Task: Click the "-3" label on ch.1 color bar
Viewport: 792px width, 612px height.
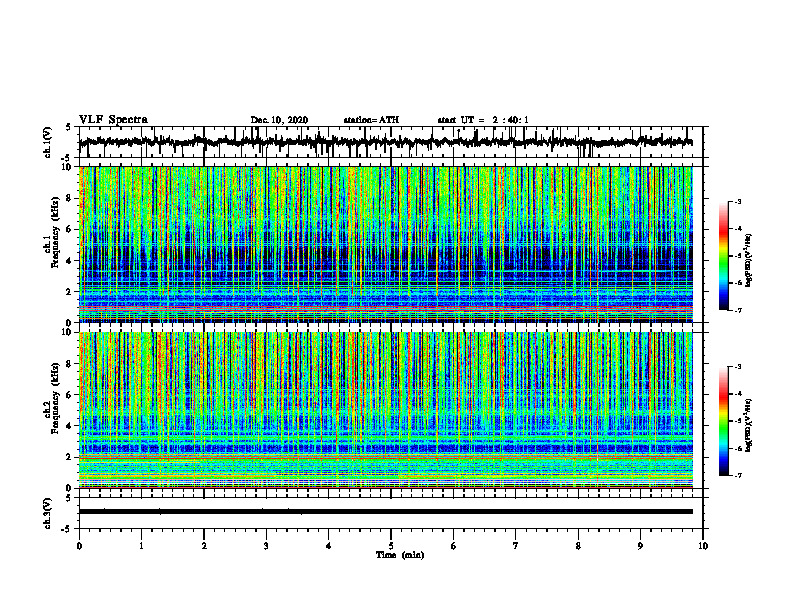Action: click(x=738, y=201)
